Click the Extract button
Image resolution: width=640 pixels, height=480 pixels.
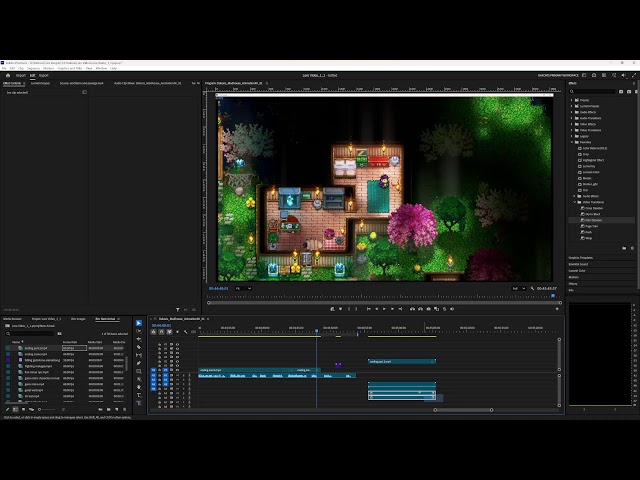420,309
